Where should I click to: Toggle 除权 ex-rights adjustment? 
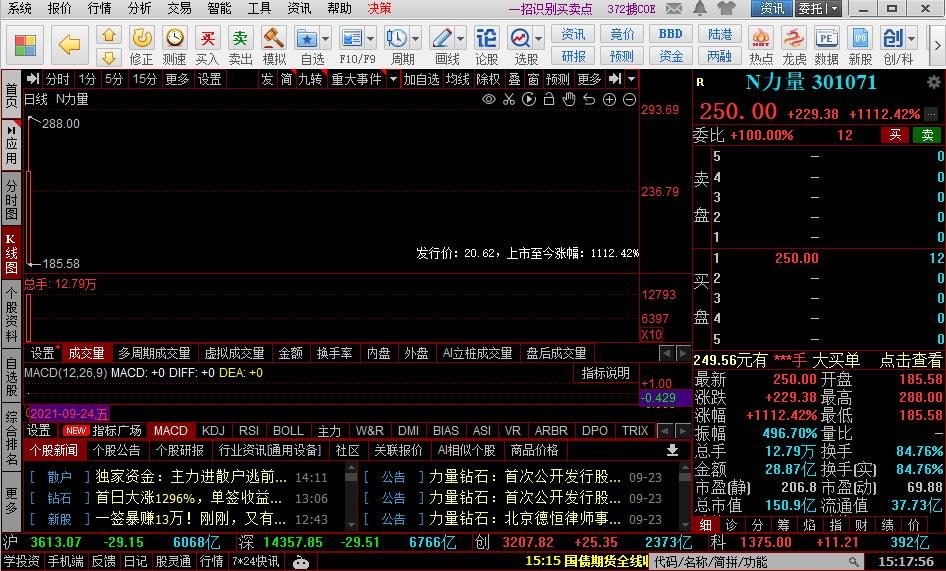(x=488, y=79)
